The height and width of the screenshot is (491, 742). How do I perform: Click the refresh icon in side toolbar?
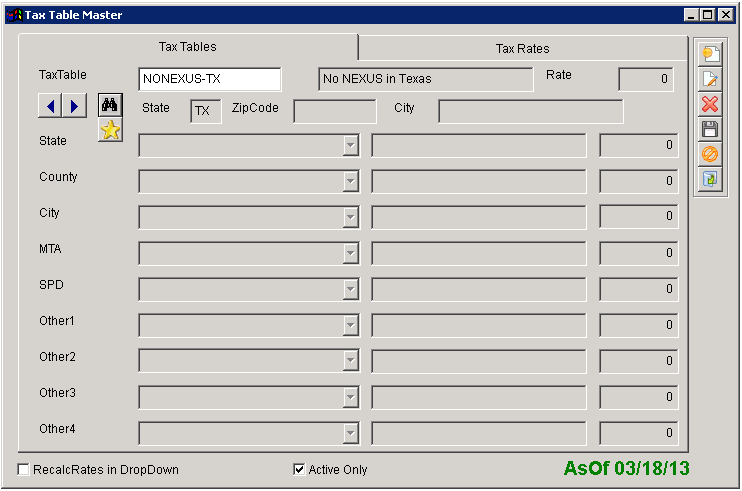710,179
